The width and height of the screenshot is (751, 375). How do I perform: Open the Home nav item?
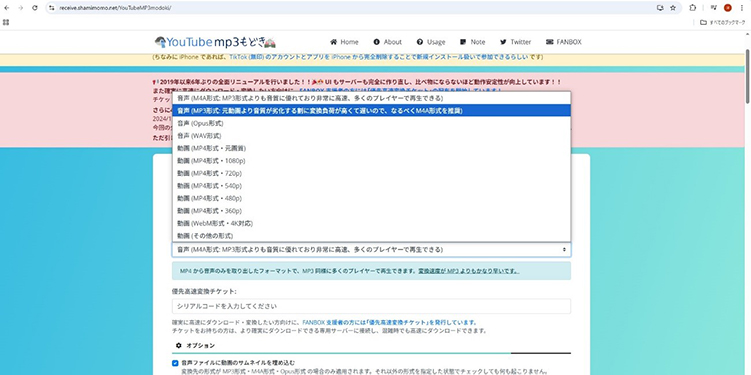pos(344,42)
